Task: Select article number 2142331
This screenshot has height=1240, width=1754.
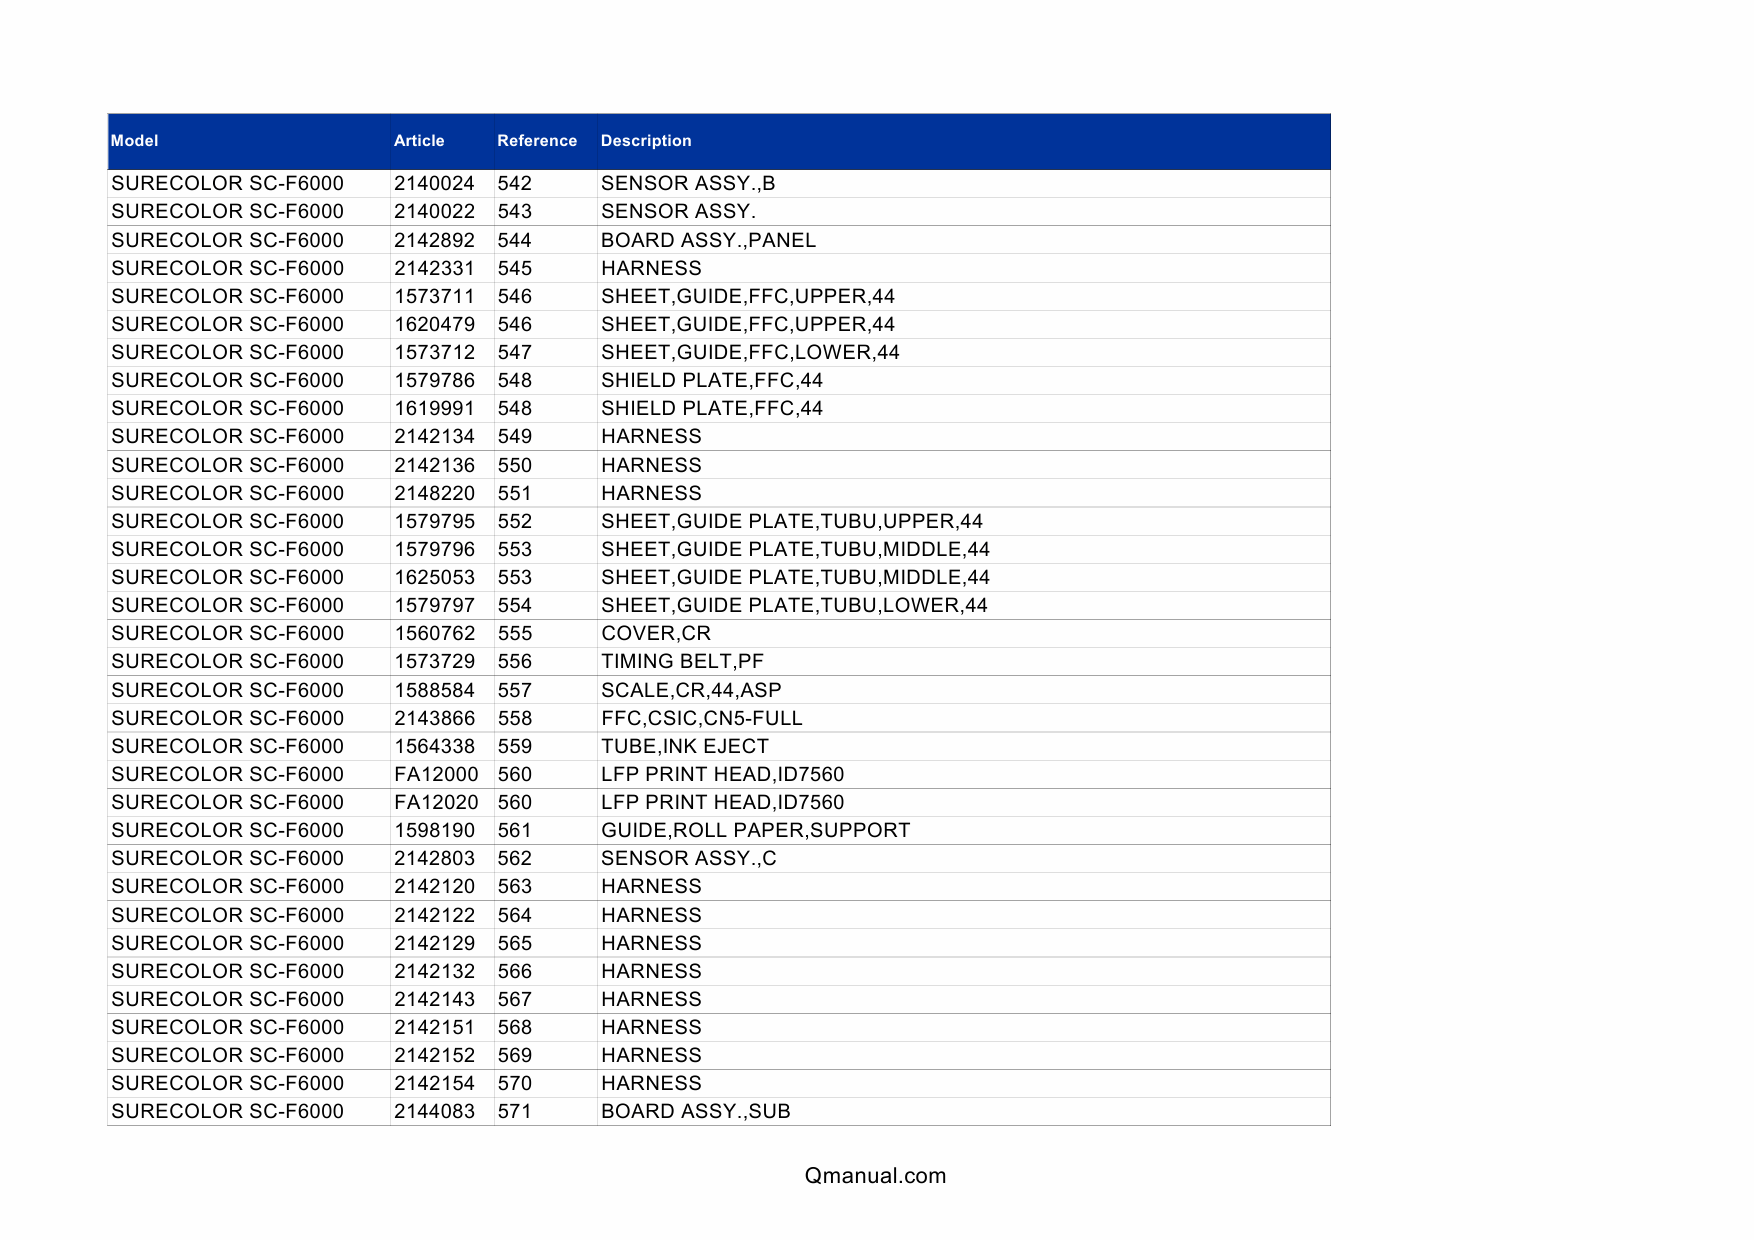Action: coord(434,268)
